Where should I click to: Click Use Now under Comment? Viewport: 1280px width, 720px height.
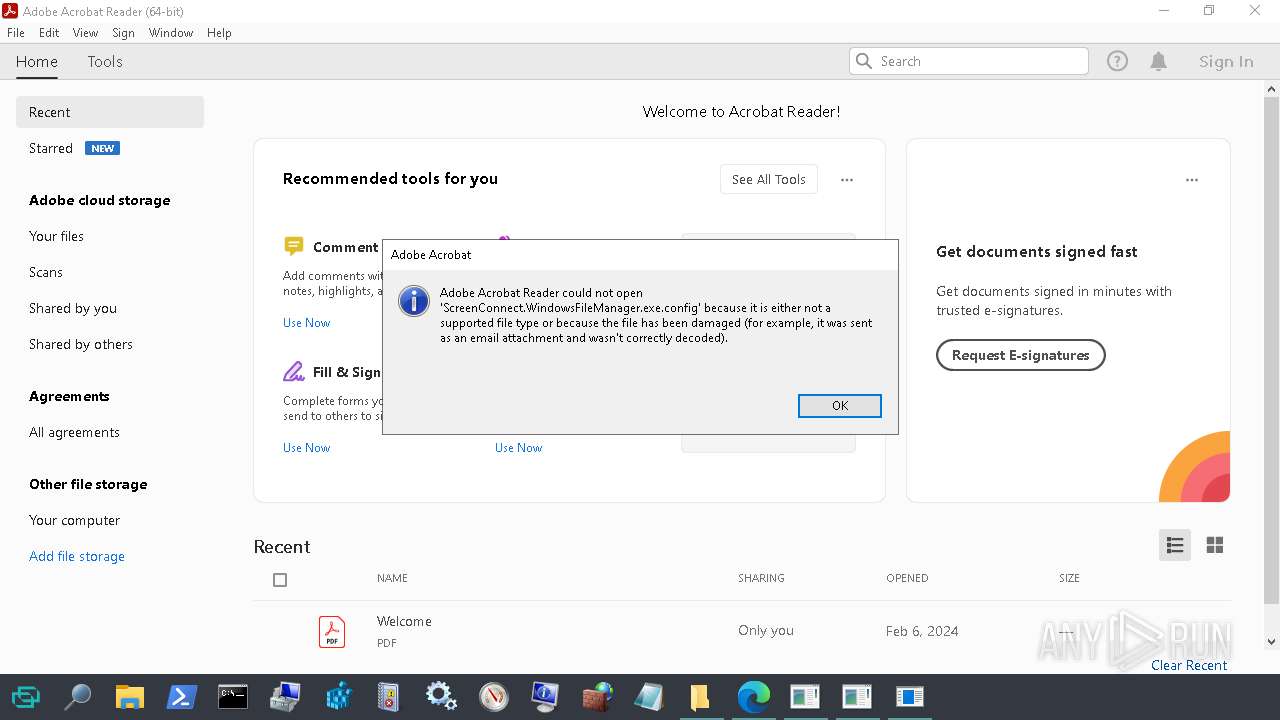[x=306, y=322]
